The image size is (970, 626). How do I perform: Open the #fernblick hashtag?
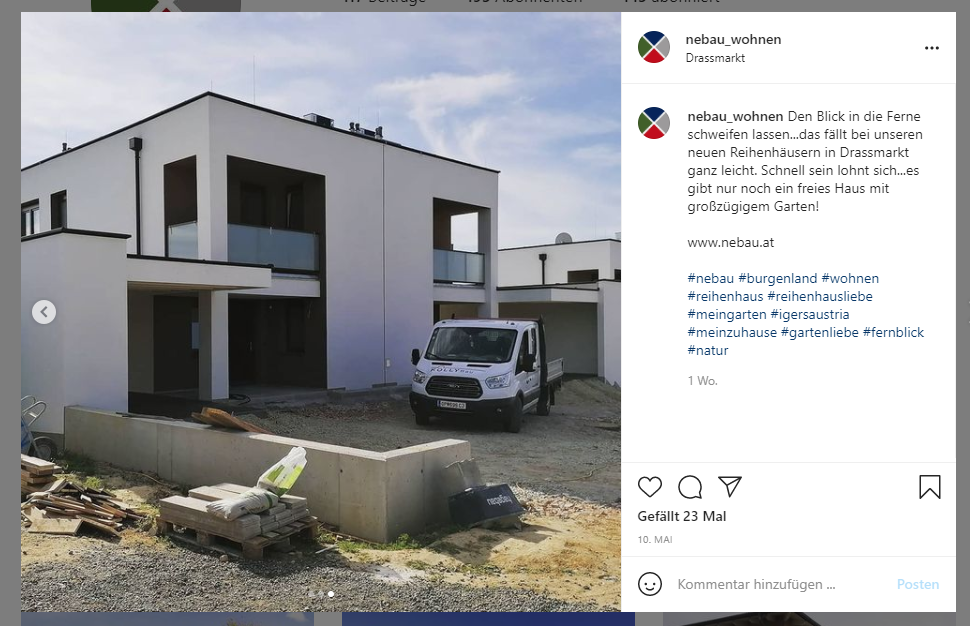(x=893, y=332)
